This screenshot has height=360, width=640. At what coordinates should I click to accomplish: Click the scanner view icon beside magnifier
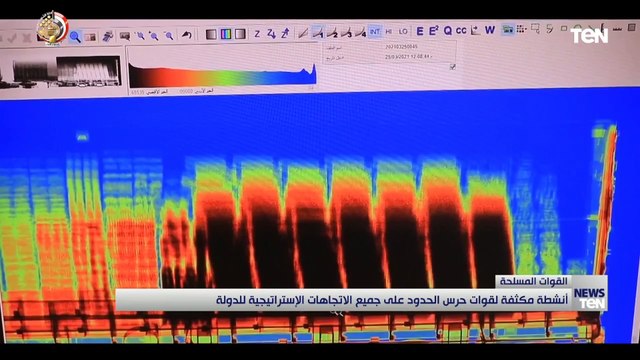pos(91,37)
